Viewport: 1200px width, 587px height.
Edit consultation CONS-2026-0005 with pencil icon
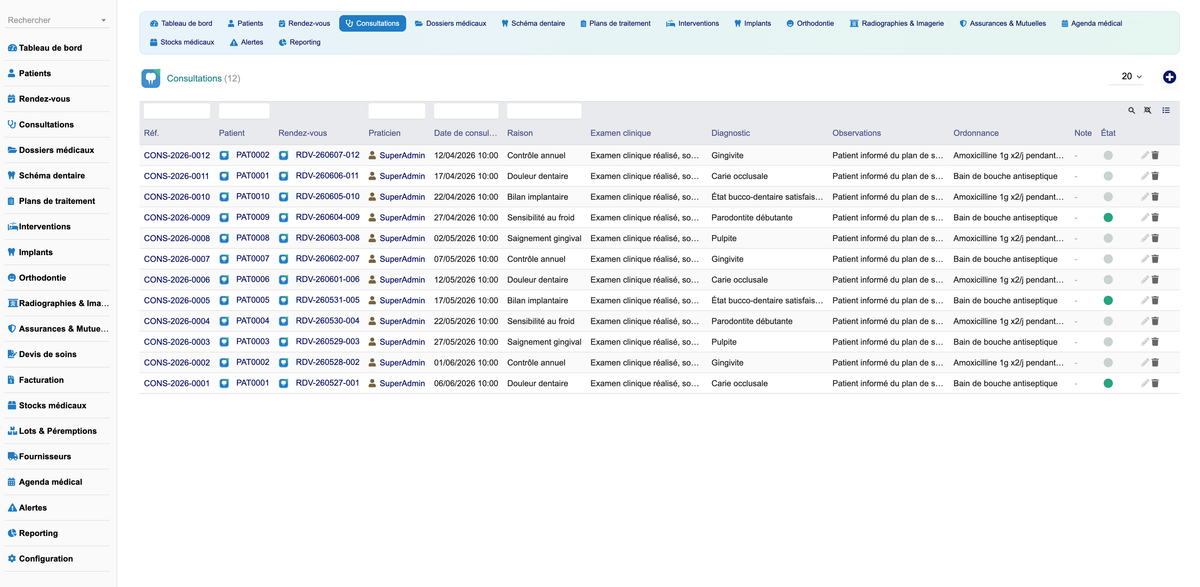[1145, 300]
